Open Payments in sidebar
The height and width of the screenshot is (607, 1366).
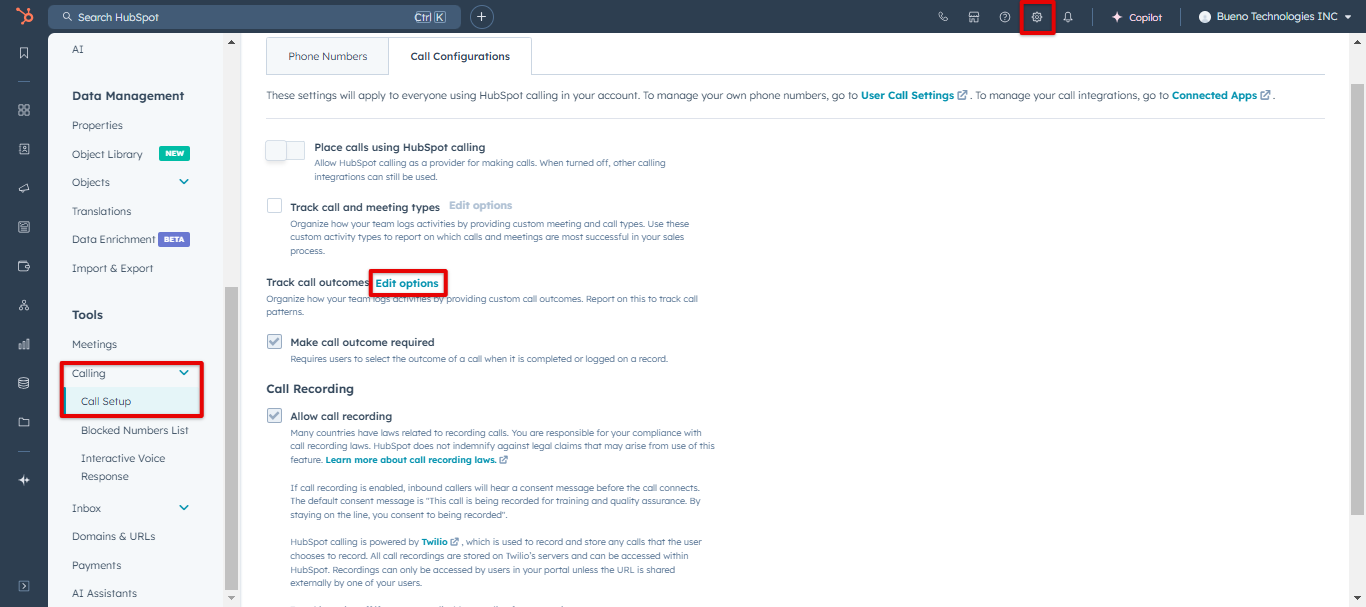[96, 565]
